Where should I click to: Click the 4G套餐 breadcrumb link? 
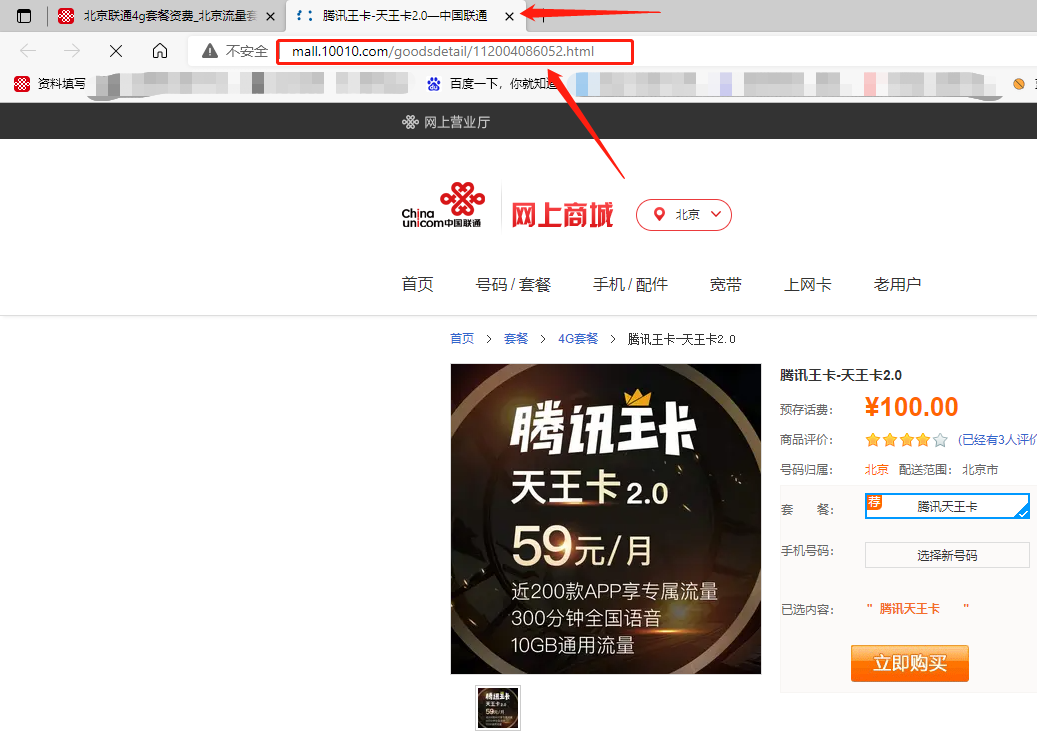click(578, 339)
